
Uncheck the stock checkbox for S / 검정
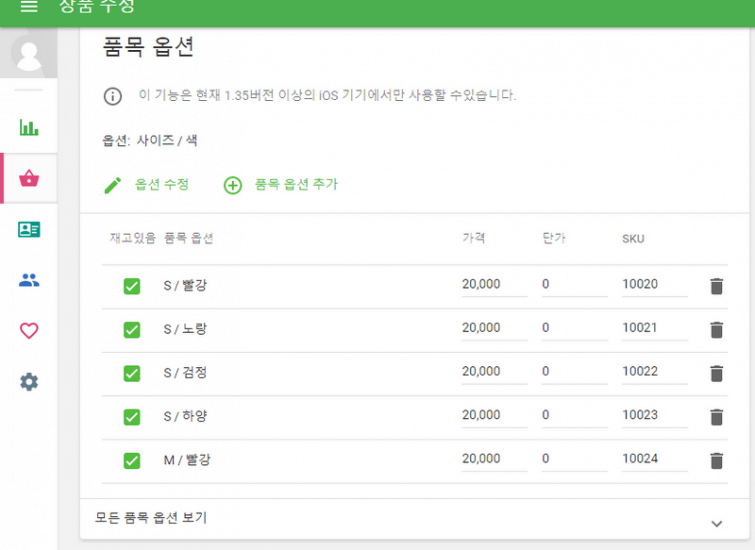coord(131,373)
